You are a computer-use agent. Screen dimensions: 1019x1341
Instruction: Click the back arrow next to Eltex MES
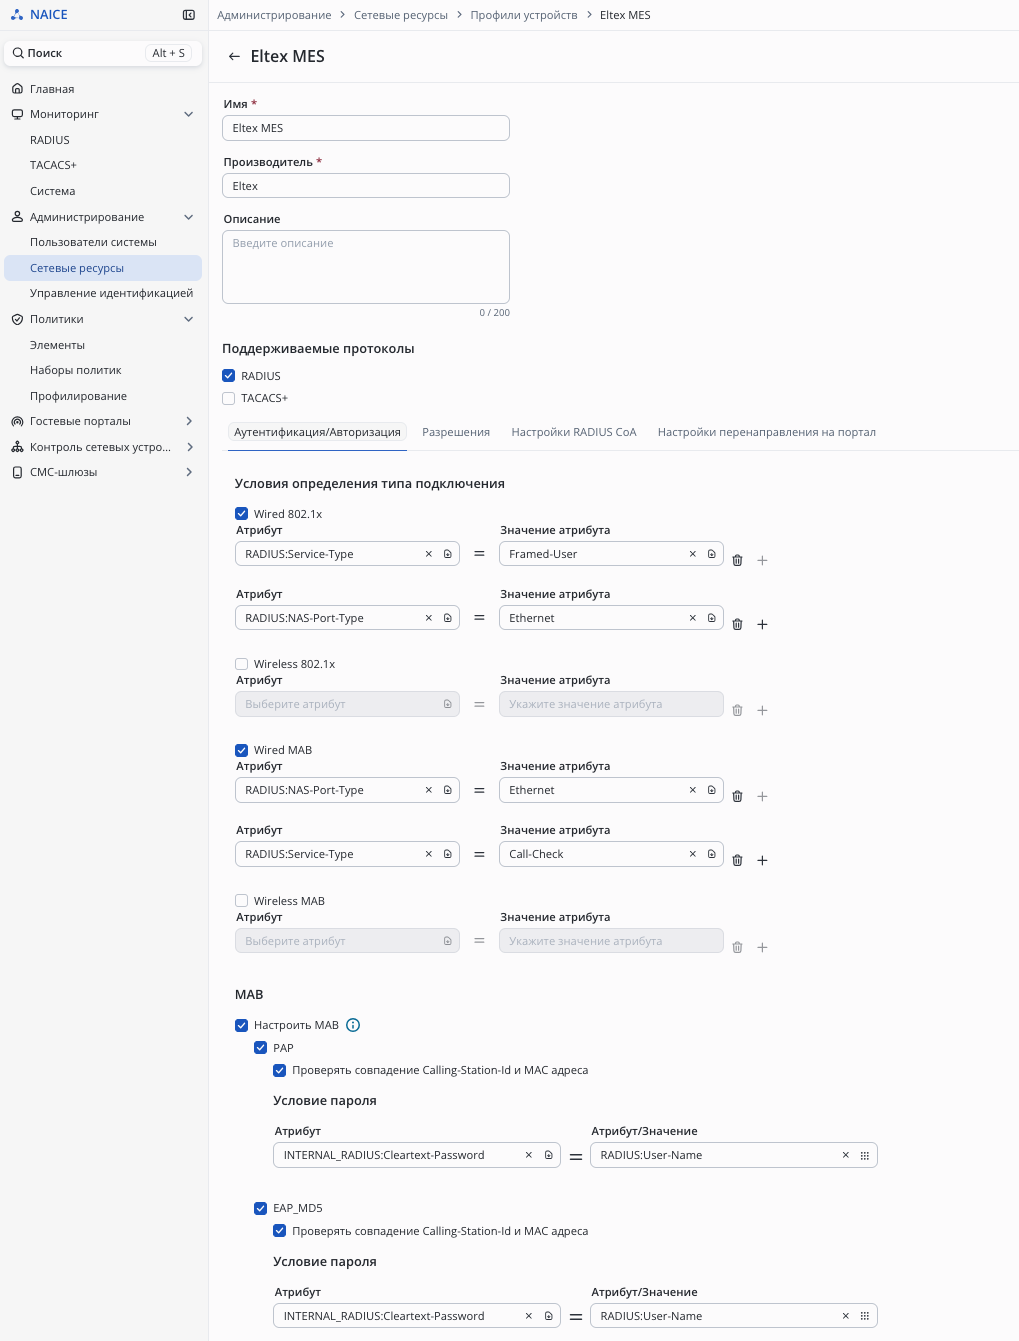pos(234,57)
